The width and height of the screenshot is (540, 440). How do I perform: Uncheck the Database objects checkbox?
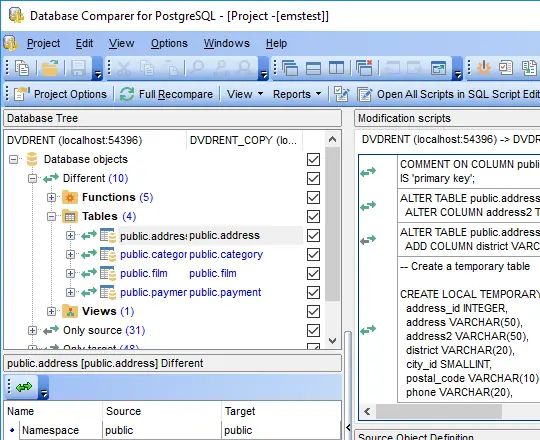(x=313, y=159)
